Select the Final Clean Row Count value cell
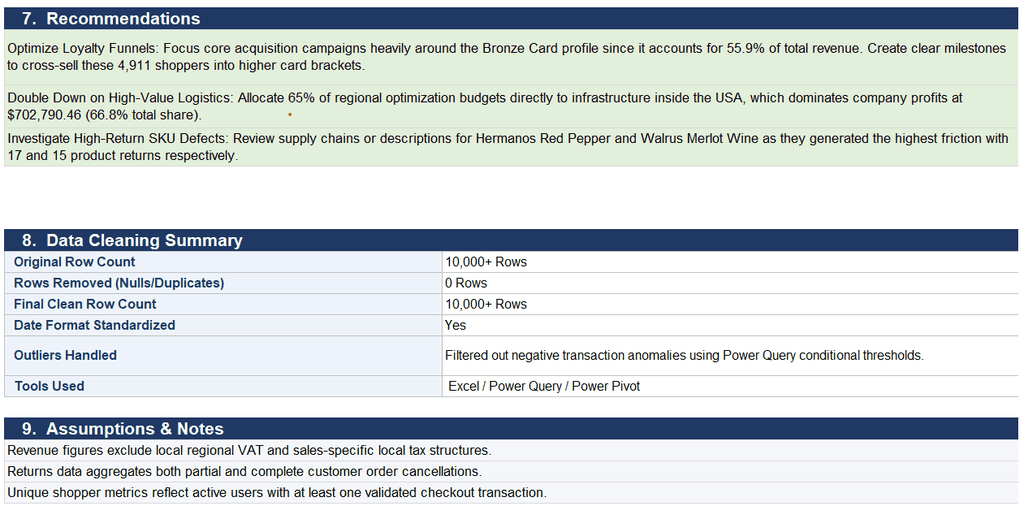Screen dimensions: 1024x519 [x=730, y=304]
